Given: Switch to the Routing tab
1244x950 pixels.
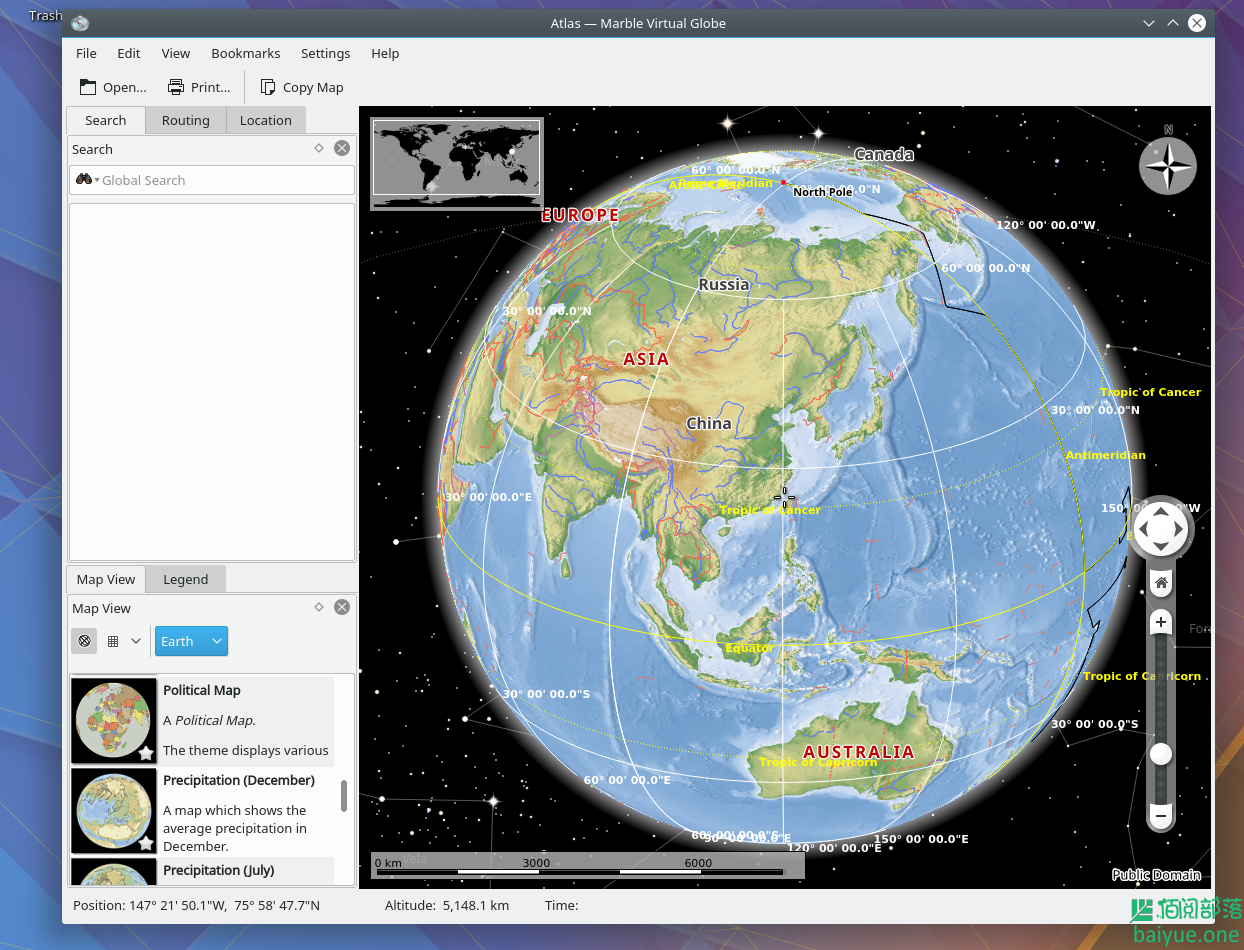Looking at the screenshot, I should coord(186,120).
